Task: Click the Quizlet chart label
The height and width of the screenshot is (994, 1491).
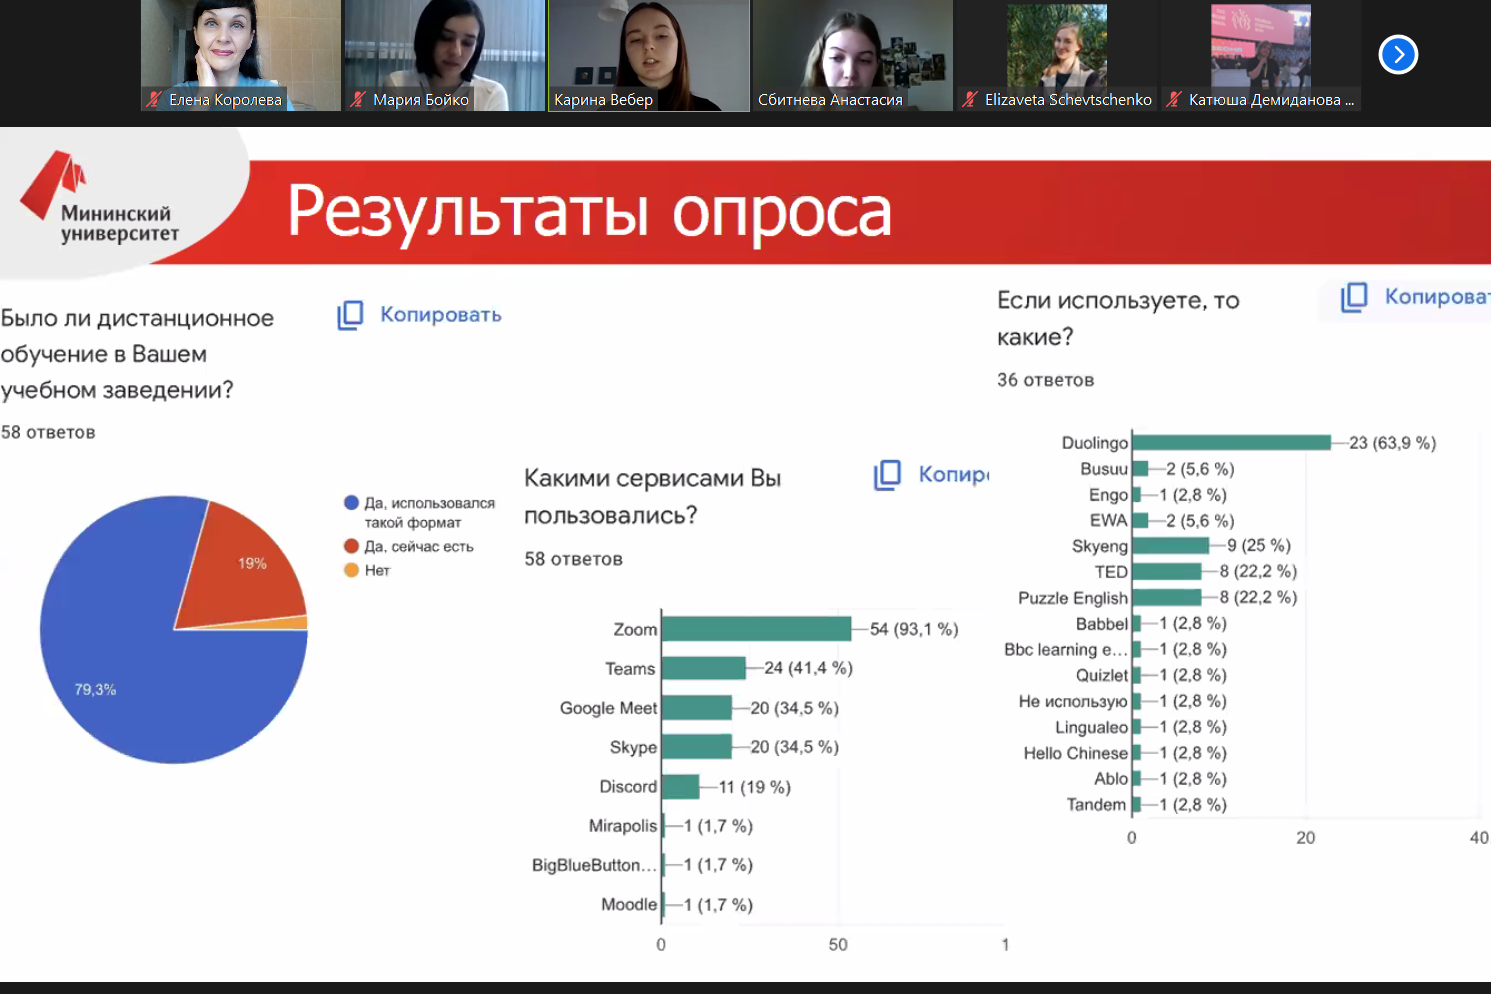Action: [1102, 676]
